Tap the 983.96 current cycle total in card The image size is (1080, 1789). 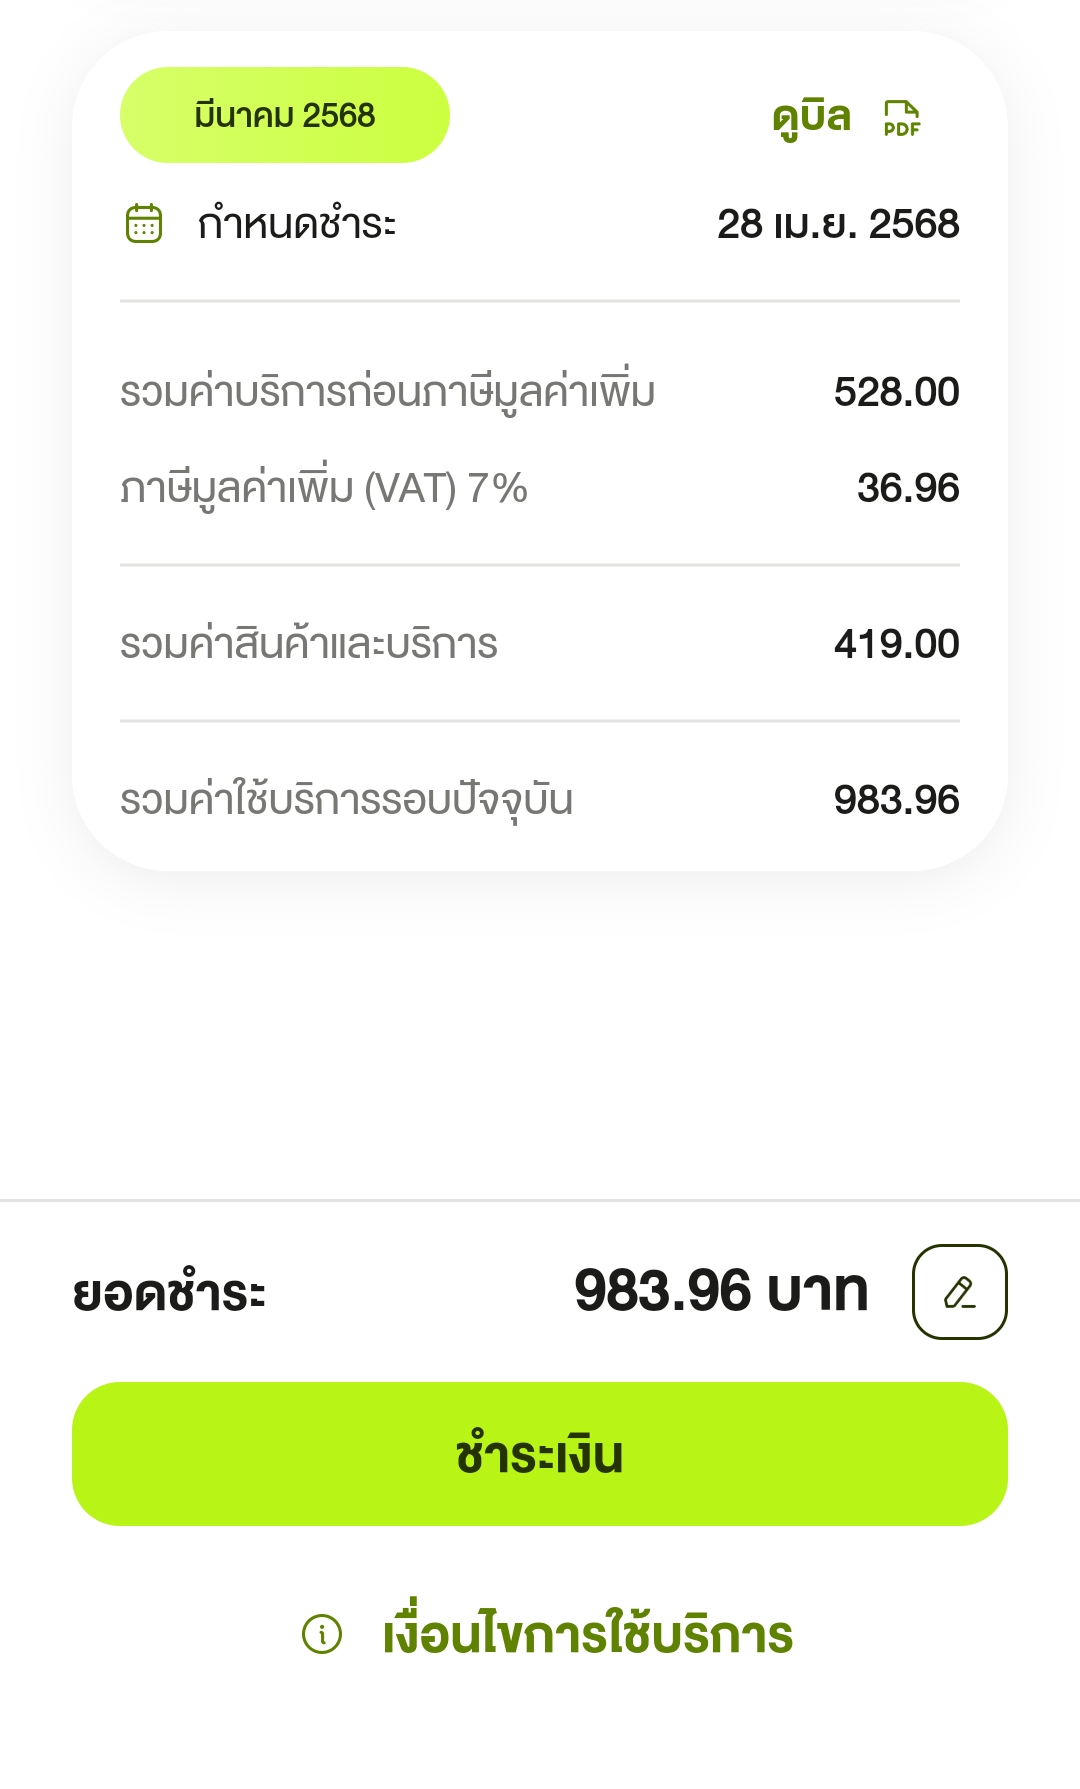[896, 800]
